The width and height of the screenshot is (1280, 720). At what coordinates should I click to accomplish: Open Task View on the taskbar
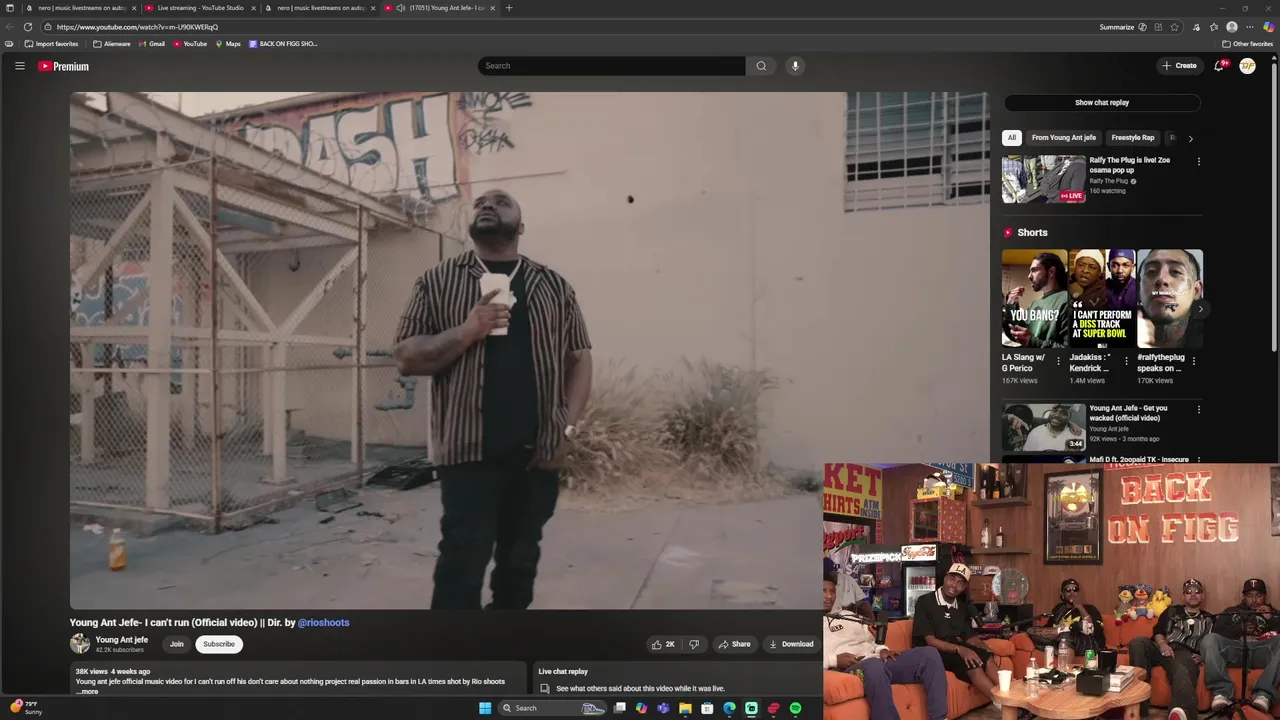point(620,708)
